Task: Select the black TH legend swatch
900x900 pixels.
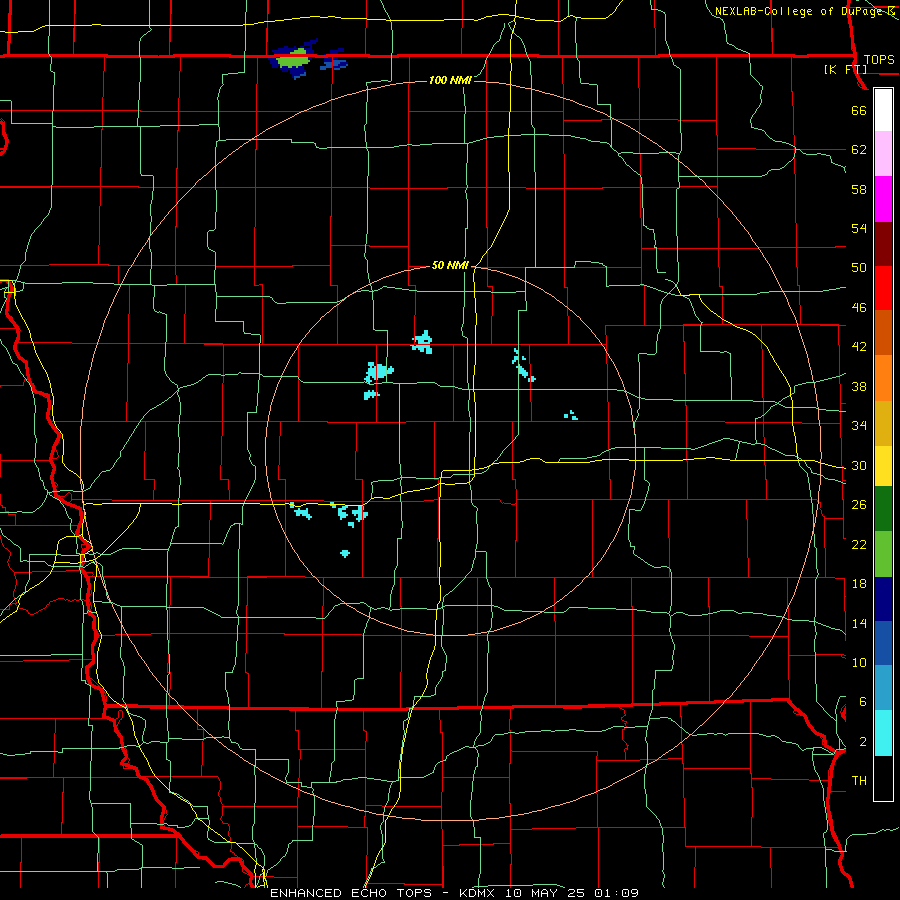Action: point(883,778)
